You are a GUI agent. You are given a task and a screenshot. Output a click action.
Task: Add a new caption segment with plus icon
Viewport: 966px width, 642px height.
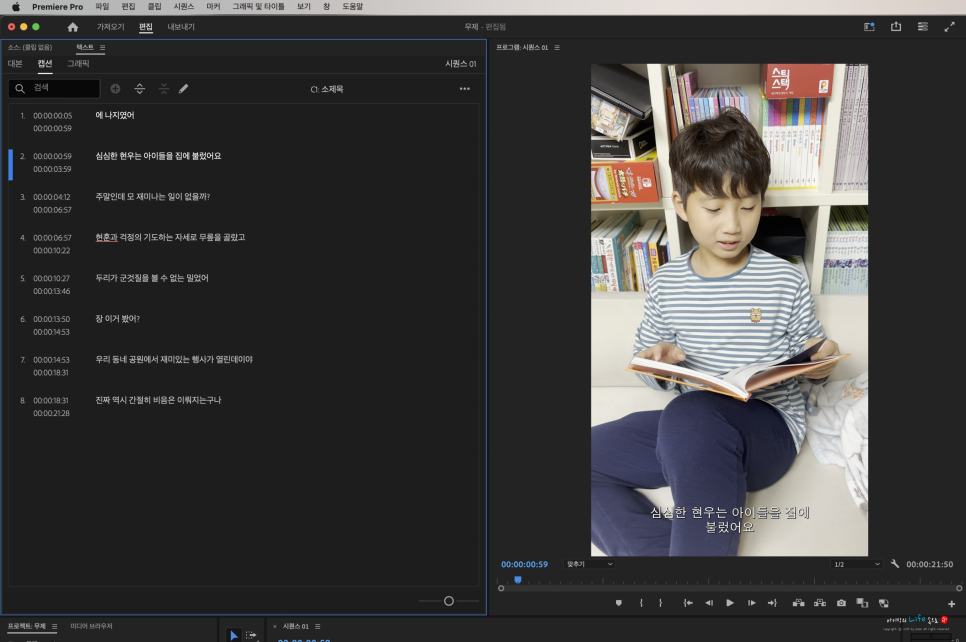tap(115, 89)
